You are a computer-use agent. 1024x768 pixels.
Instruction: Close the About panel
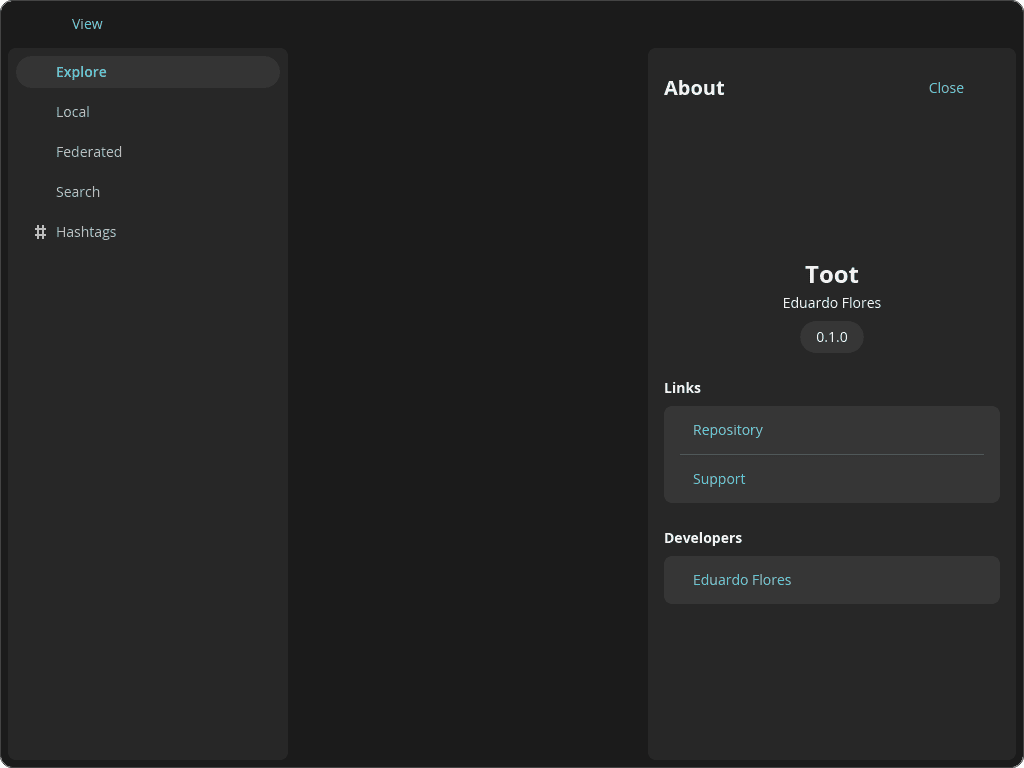click(x=946, y=88)
